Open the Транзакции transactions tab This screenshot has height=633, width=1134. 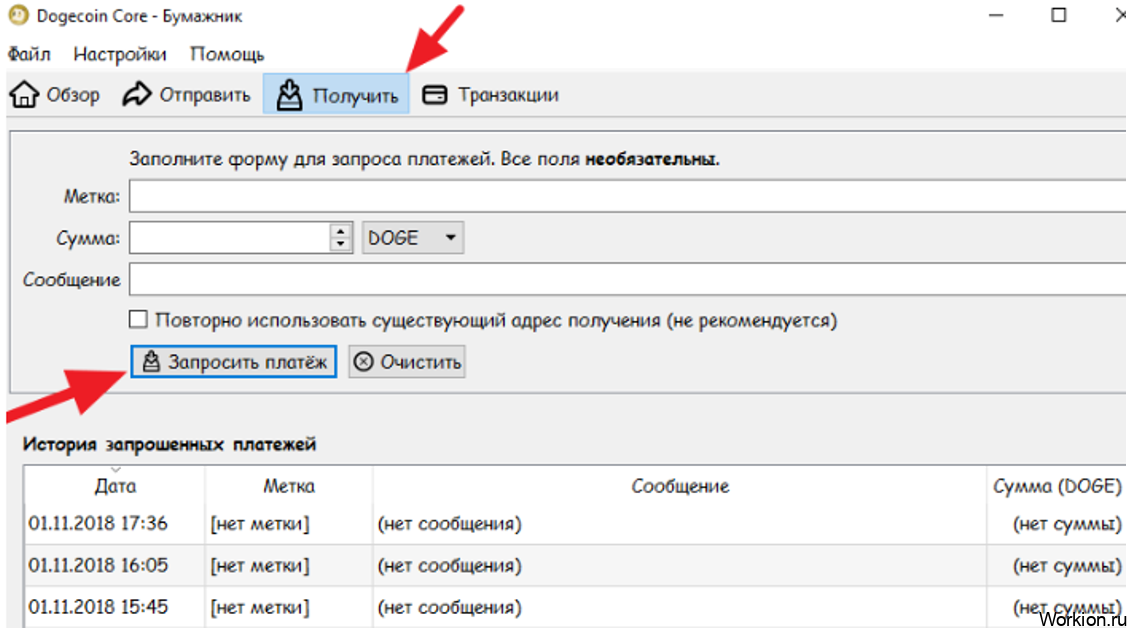(x=490, y=95)
